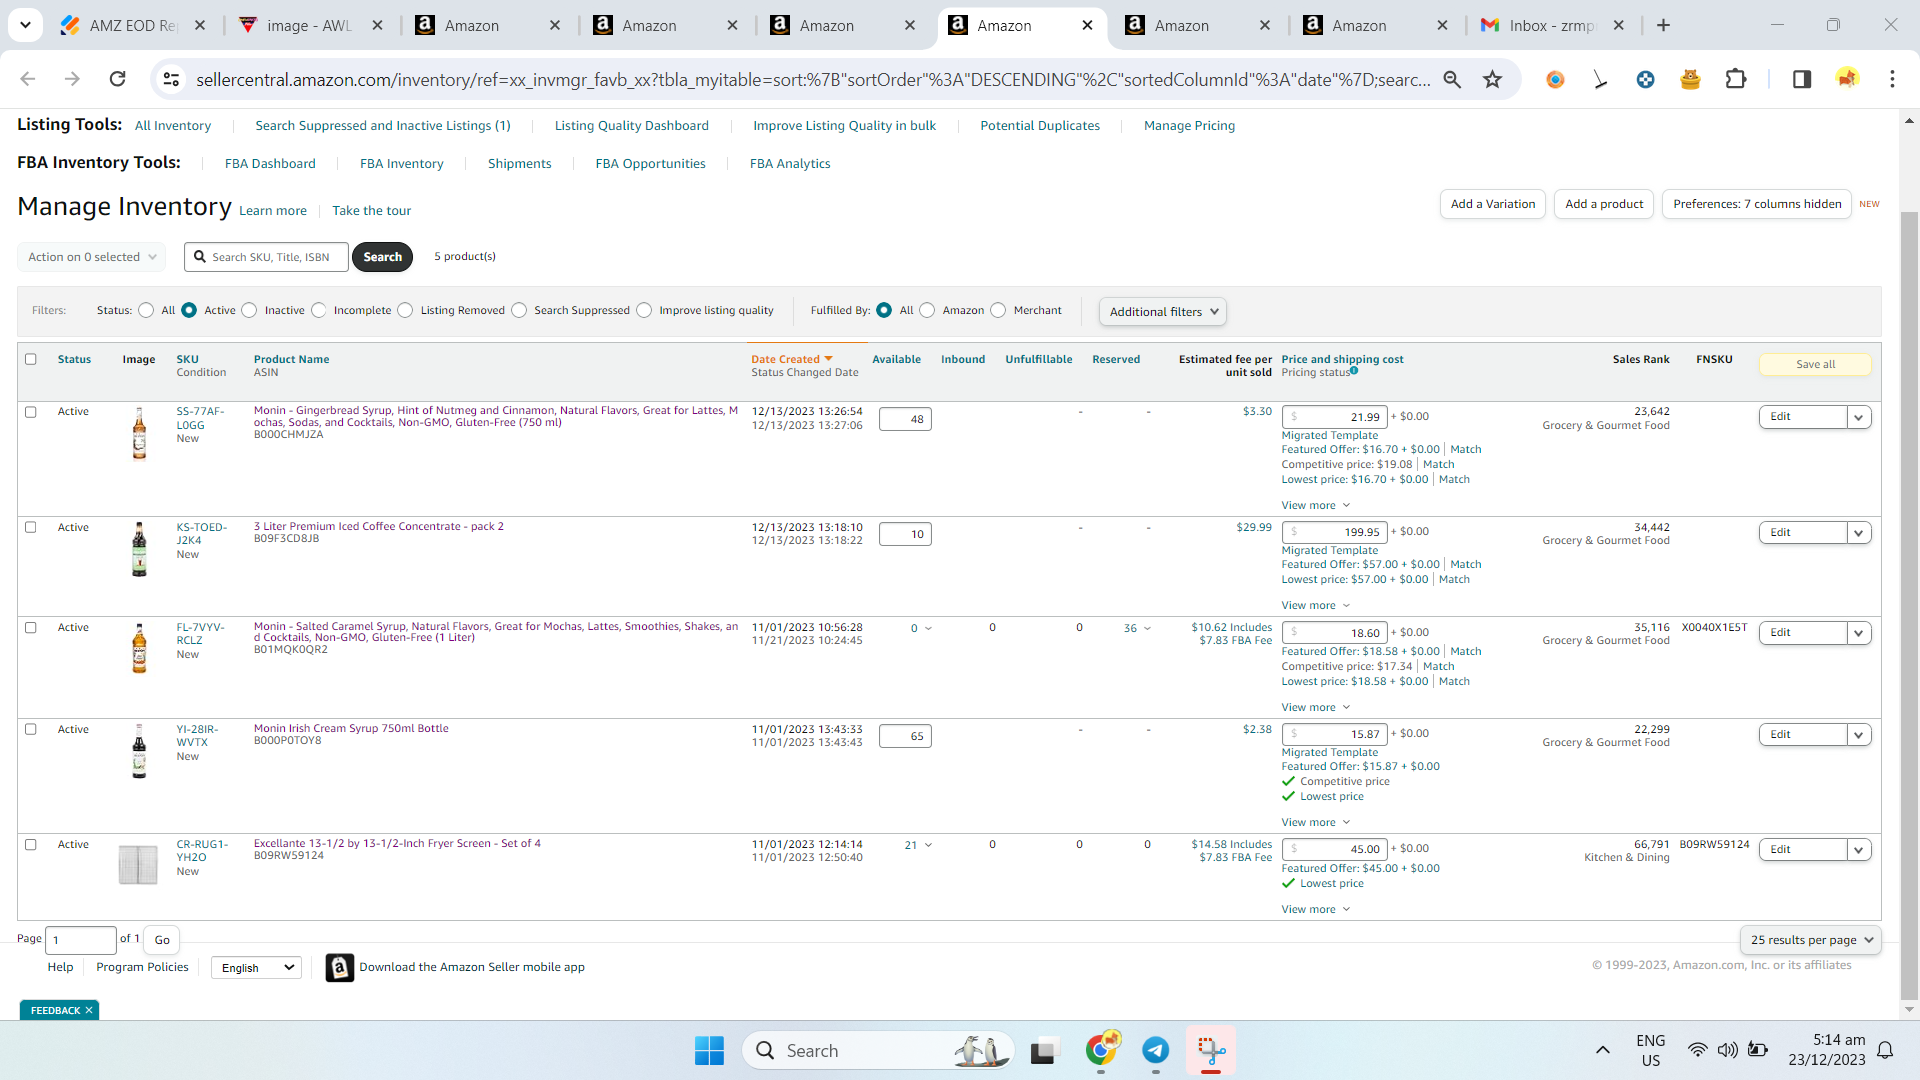Viewport: 1920px width, 1080px height.
Task: Click the Pricing status info icon
Action: (1354, 371)
